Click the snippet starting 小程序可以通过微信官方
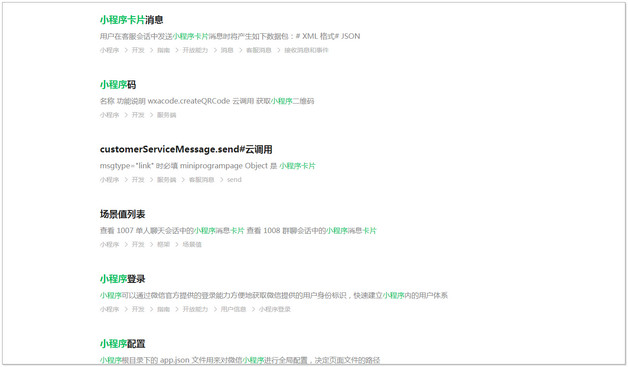628x367 pixels. pyautogui.click(x=274, y=295)
